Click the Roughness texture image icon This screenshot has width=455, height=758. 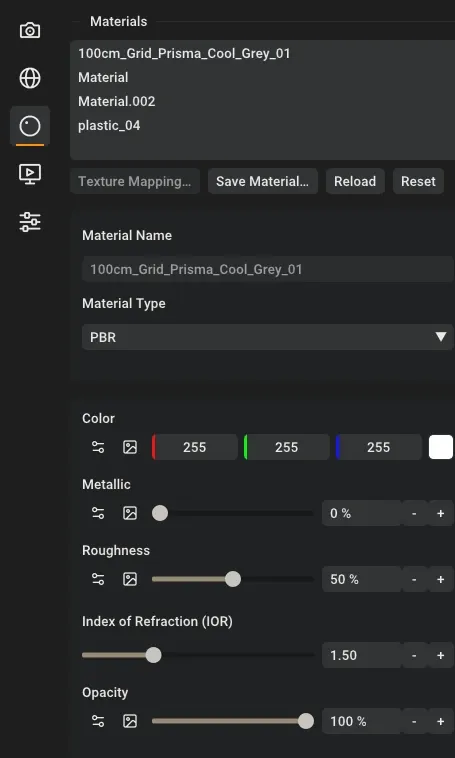130,579
